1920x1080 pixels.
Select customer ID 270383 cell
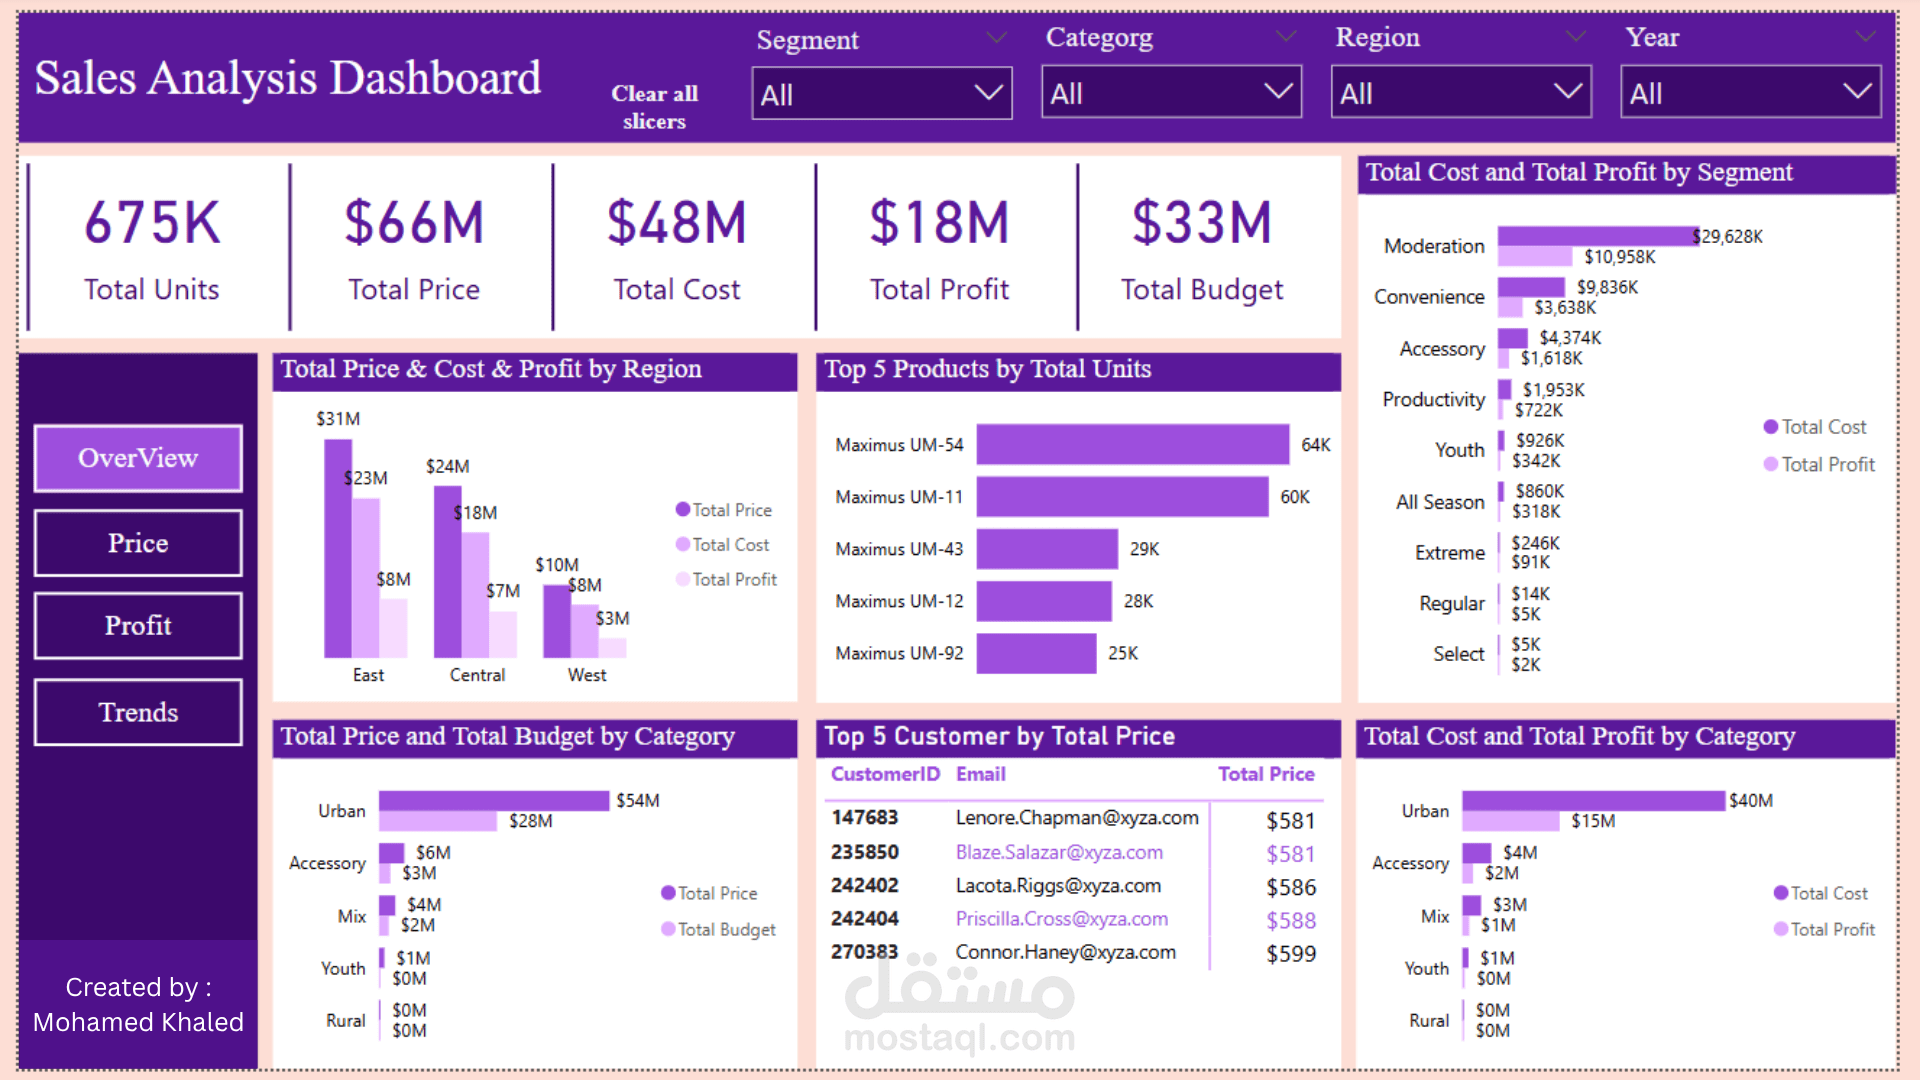[x=865, y=952]
